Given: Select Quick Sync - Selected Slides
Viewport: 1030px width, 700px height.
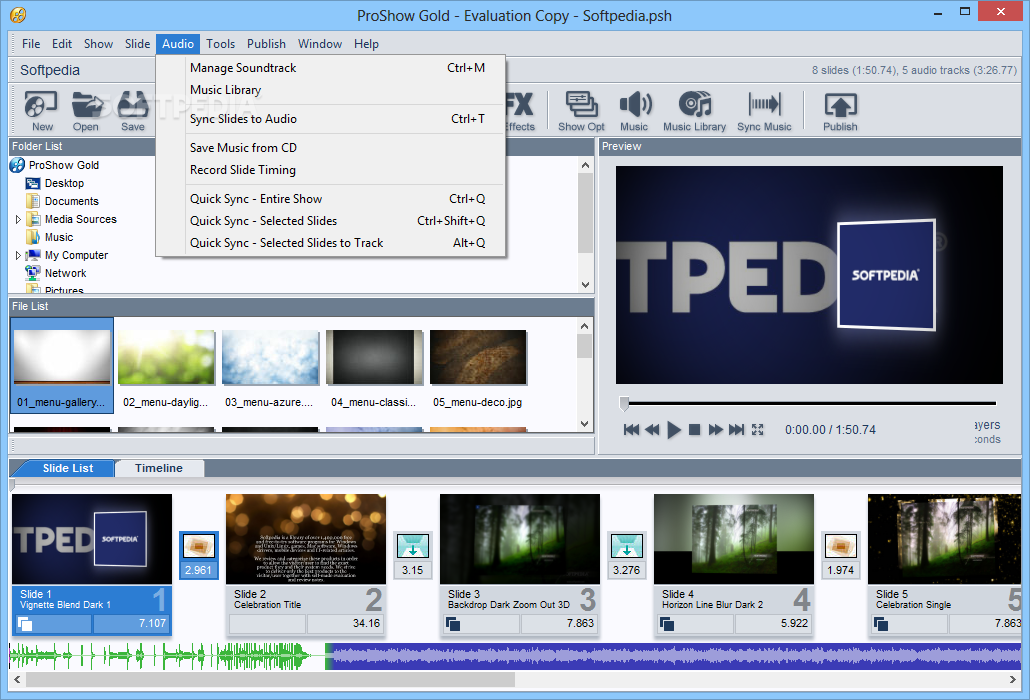Looking at the screenshot, I should 331,221.
